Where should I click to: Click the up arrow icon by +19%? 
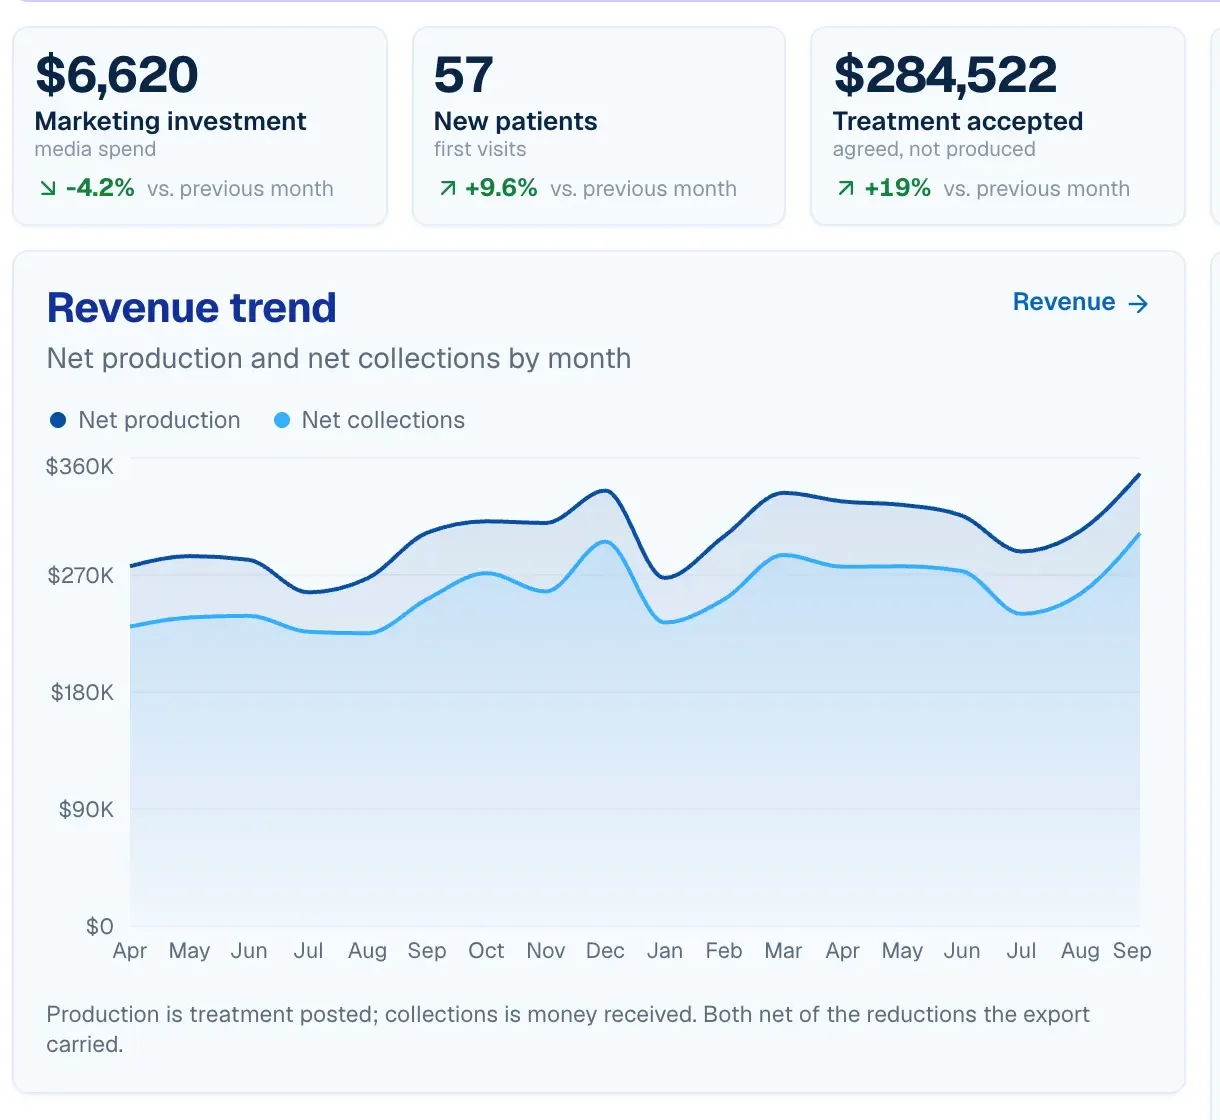coord(846,188)
